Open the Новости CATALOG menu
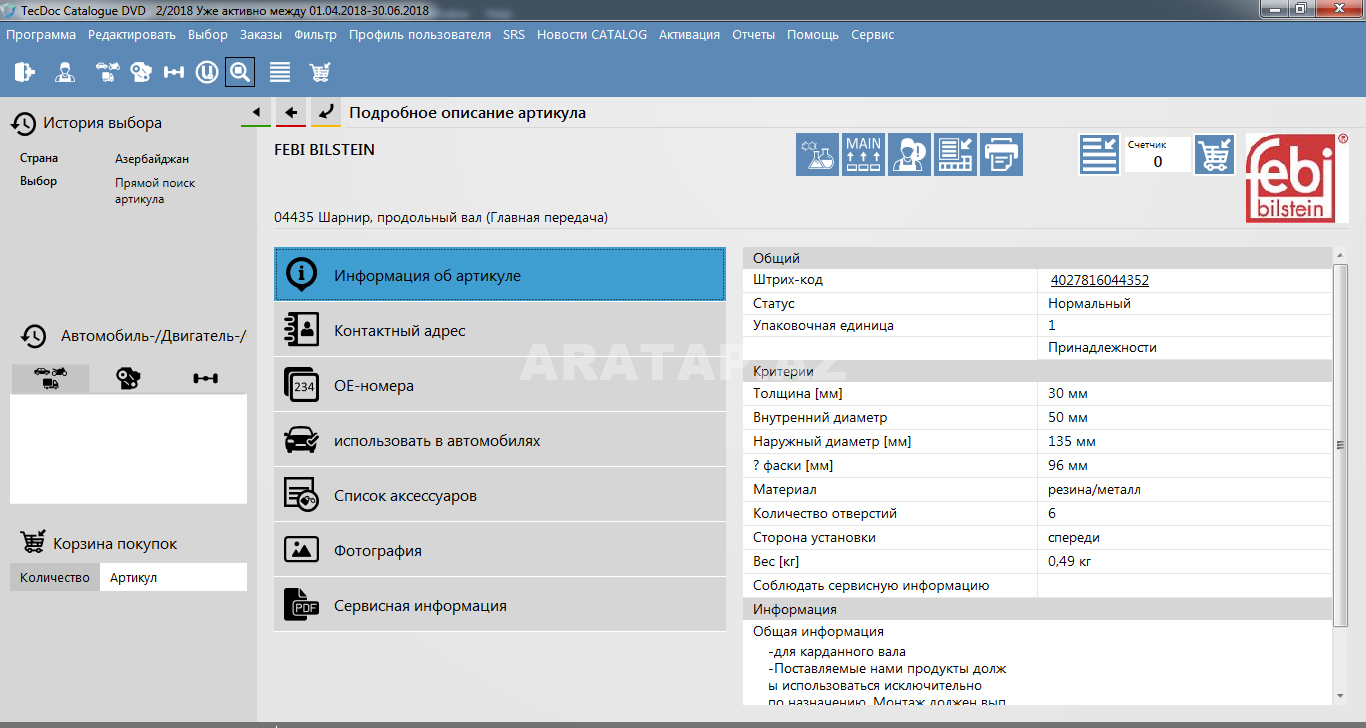 [x=592, y=34]
